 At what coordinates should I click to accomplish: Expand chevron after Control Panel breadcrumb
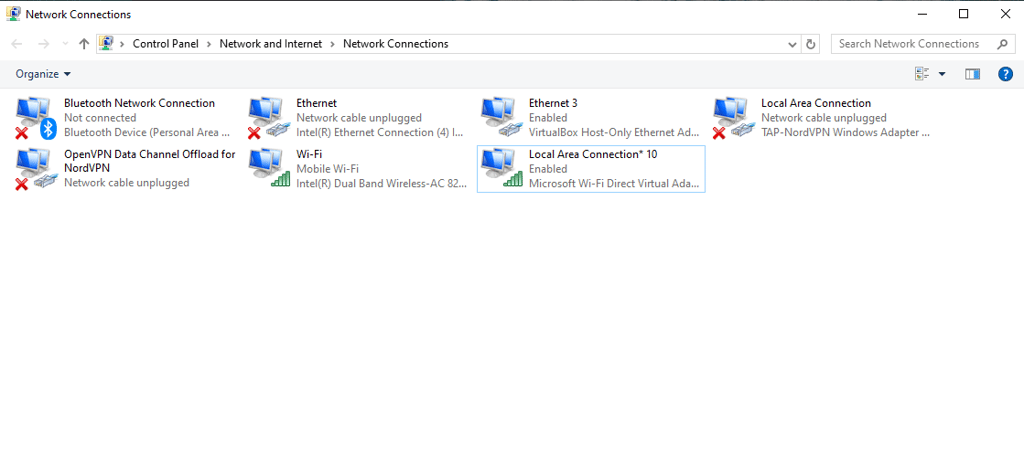tap(209, 44)
